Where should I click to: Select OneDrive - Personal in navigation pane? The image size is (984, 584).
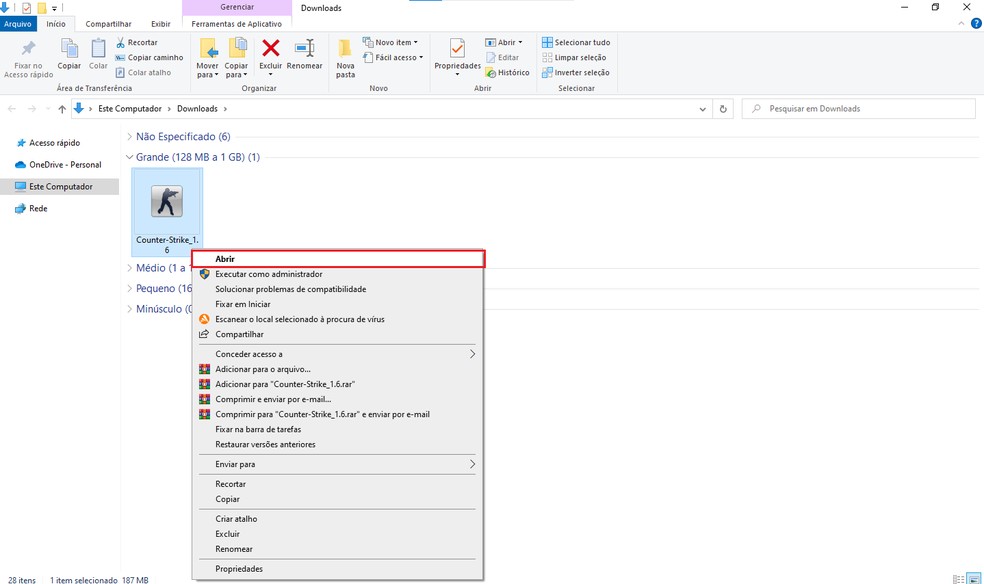pos(64,165)
